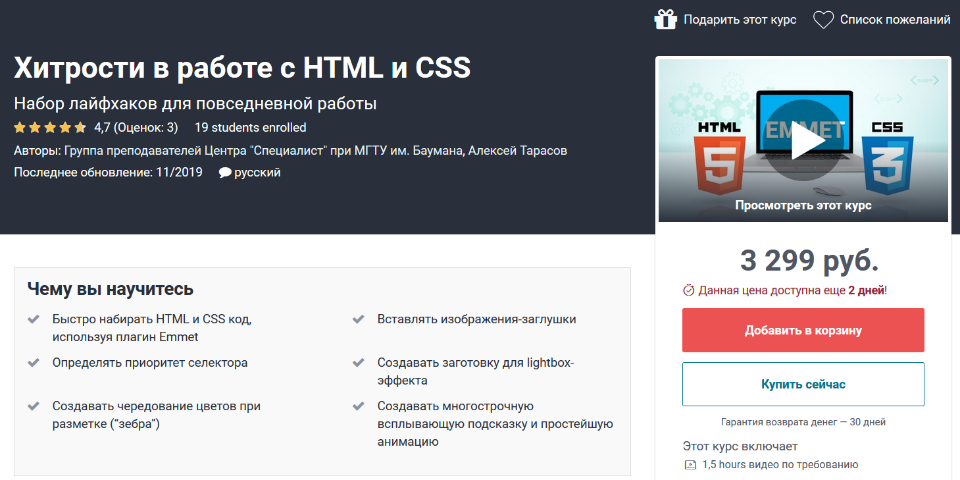Click the "4,7 (Оценок: 3)" rating text
This screenshot has height=480, width=960.
click(x=135, y=128)
